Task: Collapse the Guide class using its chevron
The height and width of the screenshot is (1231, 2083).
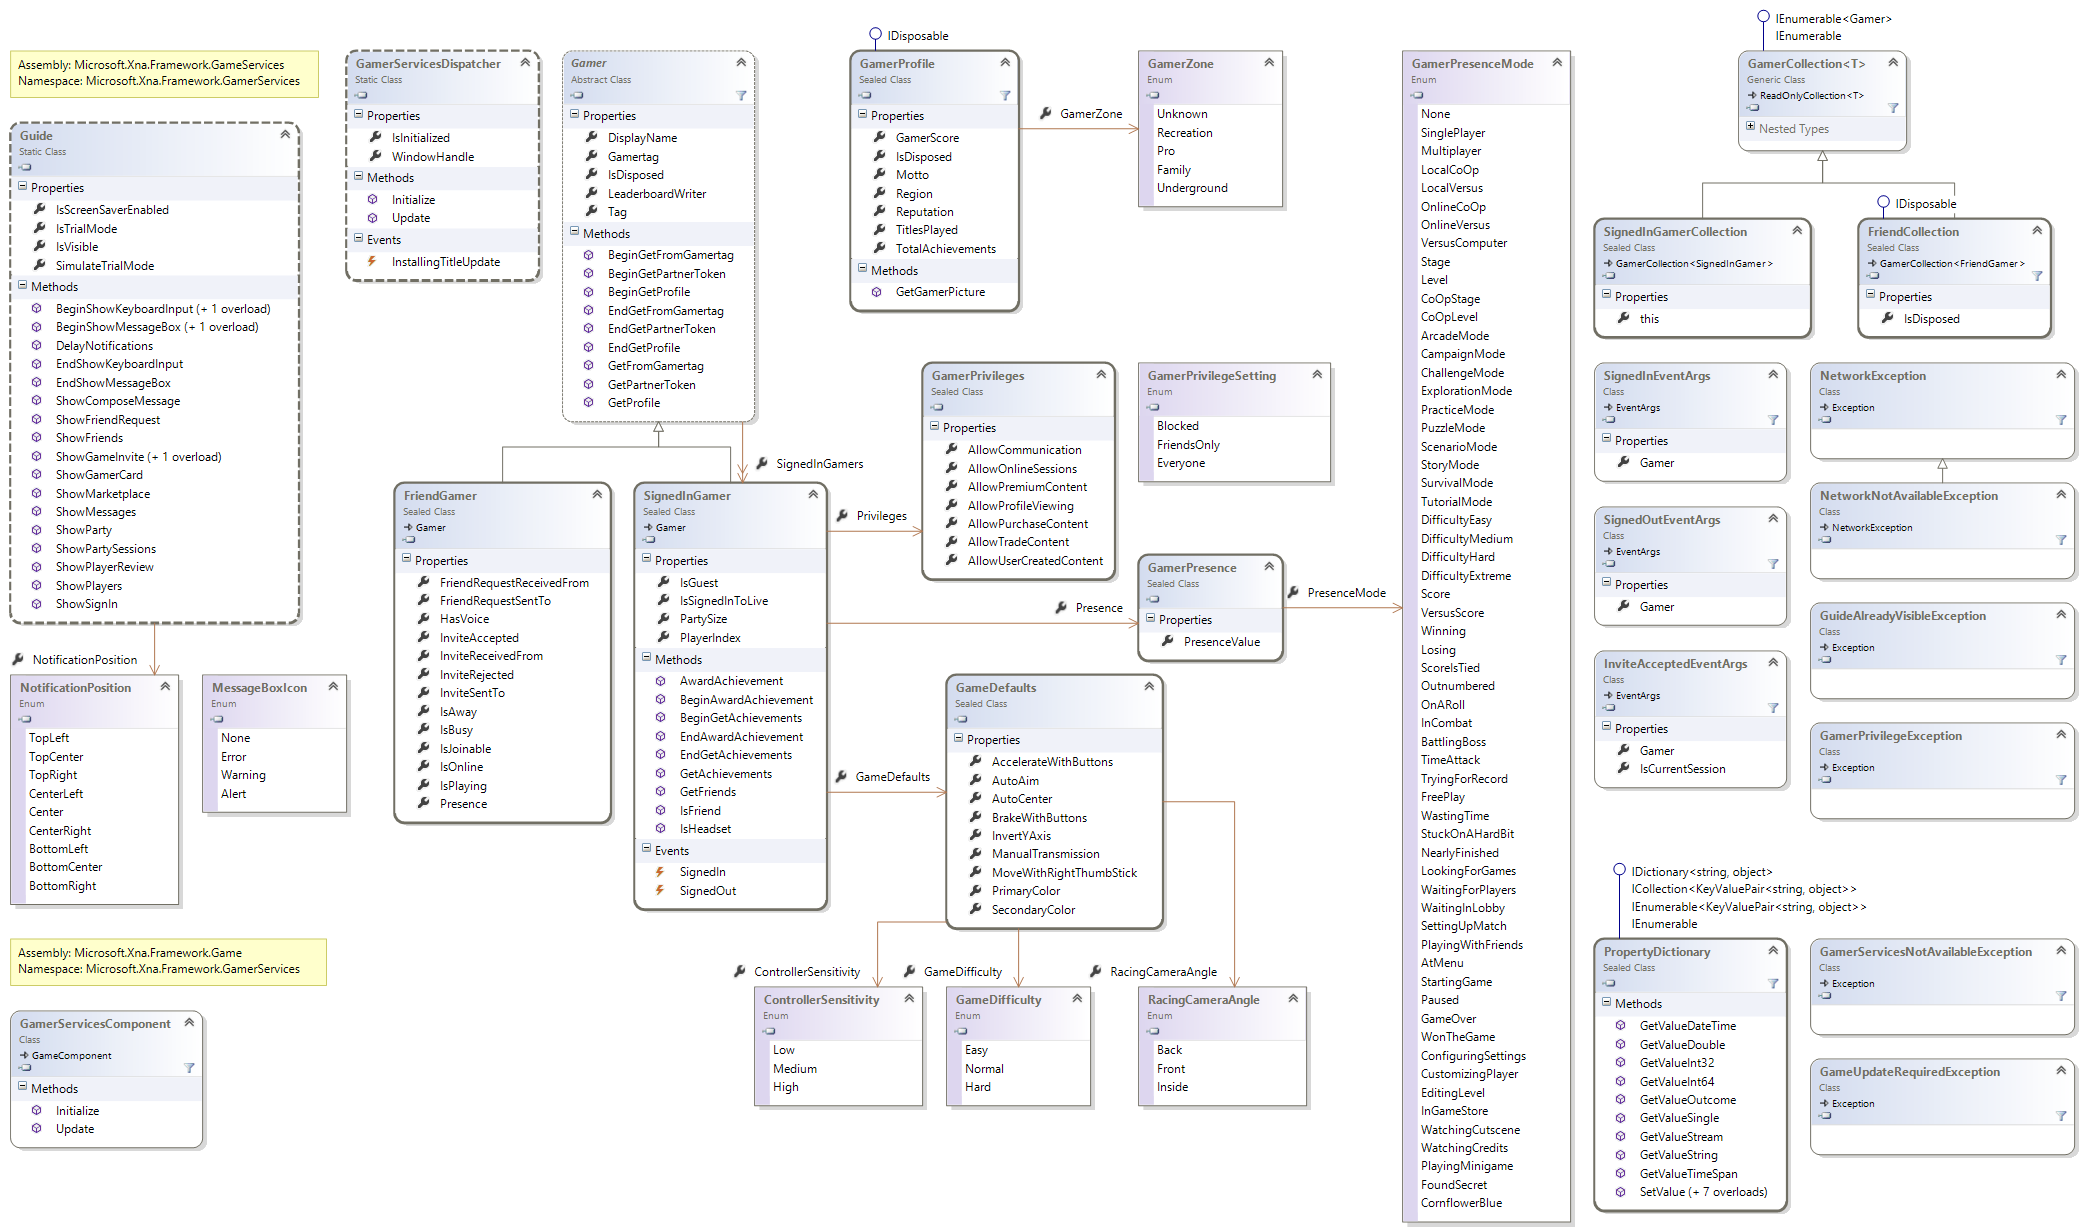Action: click(285, 134)
